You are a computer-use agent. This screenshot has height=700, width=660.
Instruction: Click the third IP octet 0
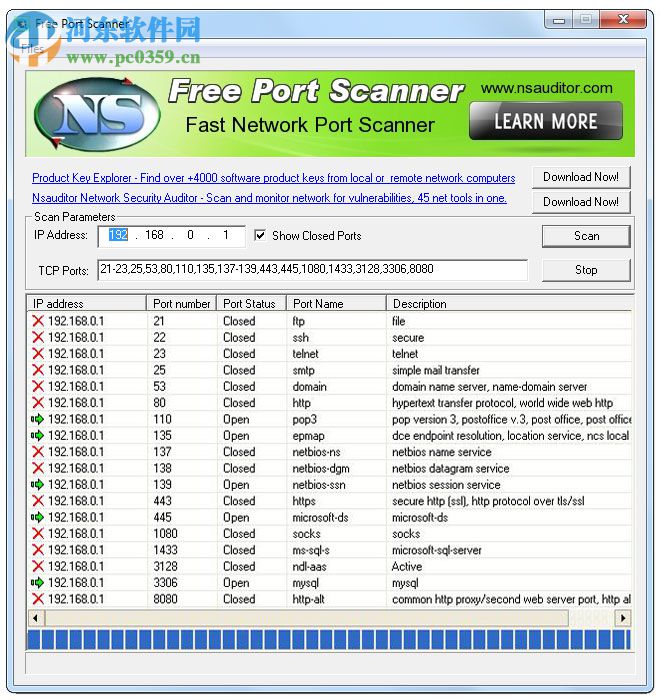click(190, 235)
